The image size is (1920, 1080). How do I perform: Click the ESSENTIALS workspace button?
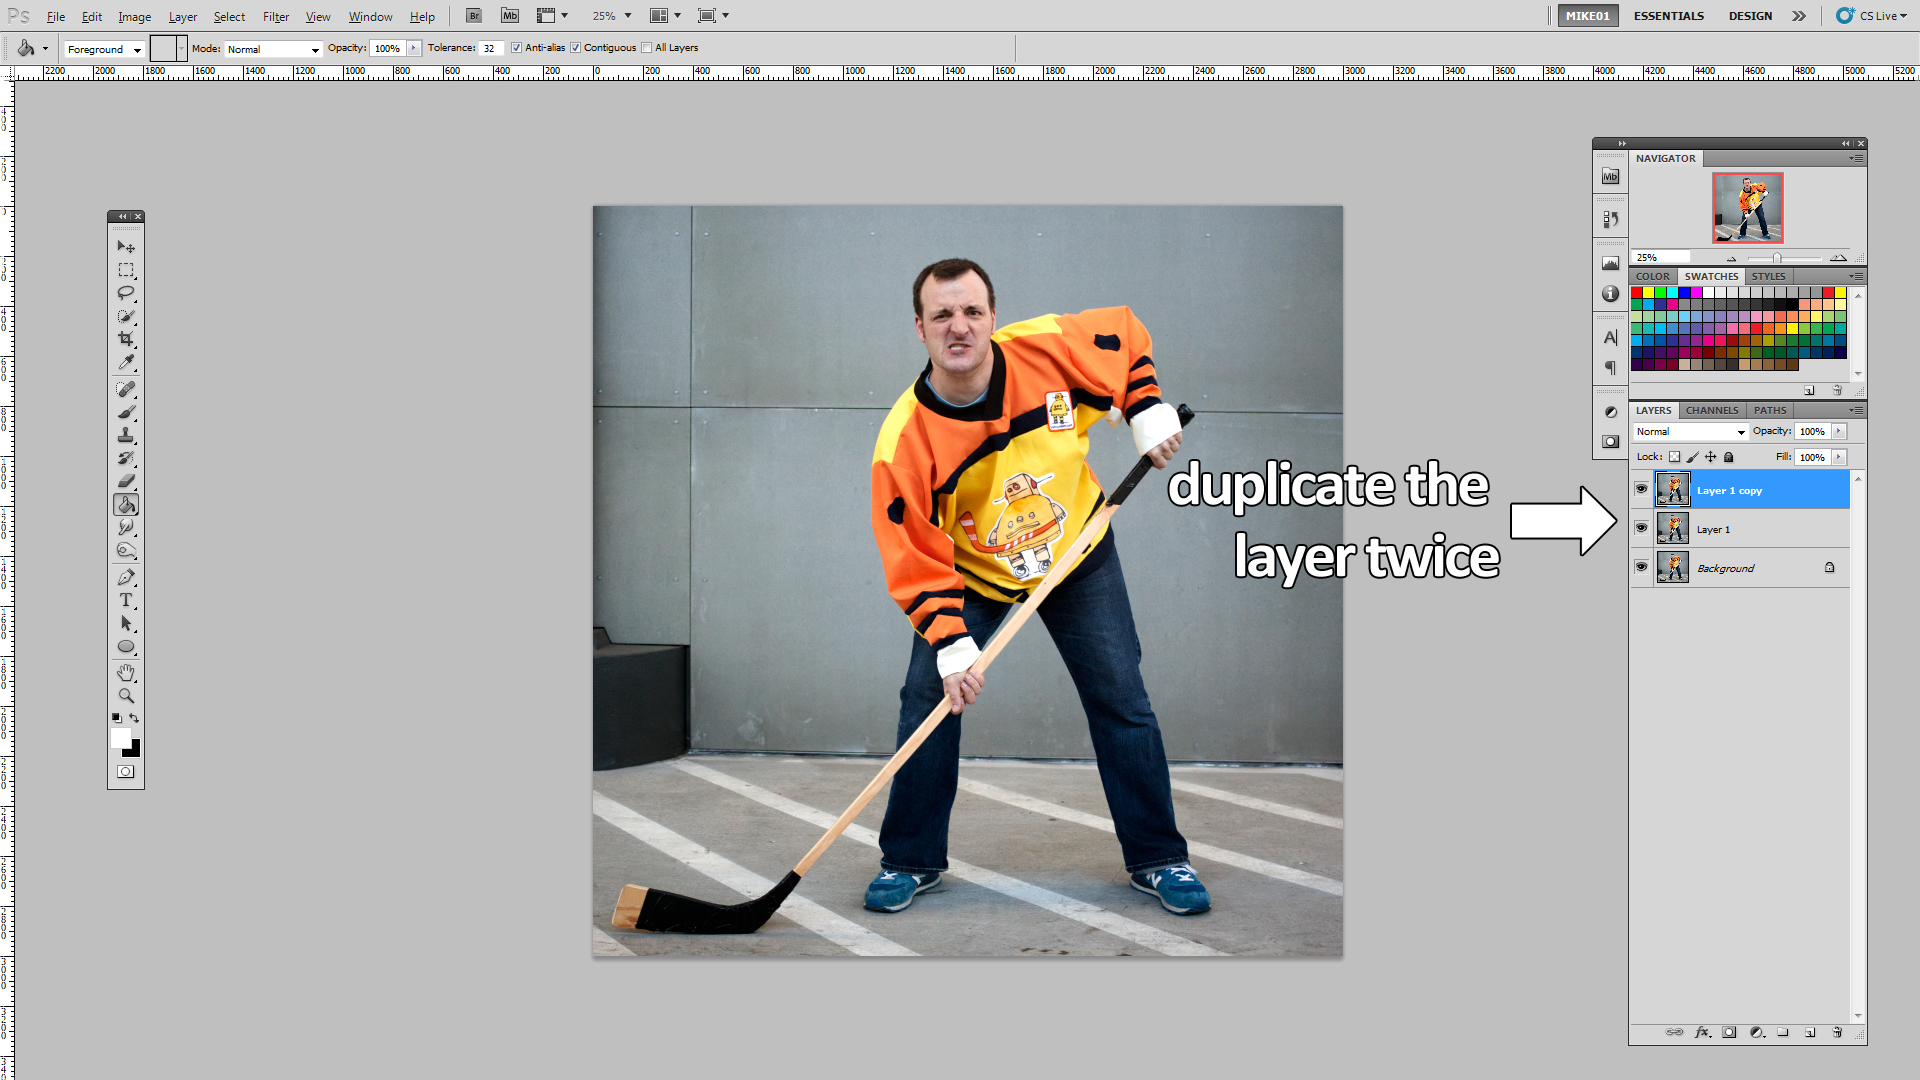pos(1668,16)
